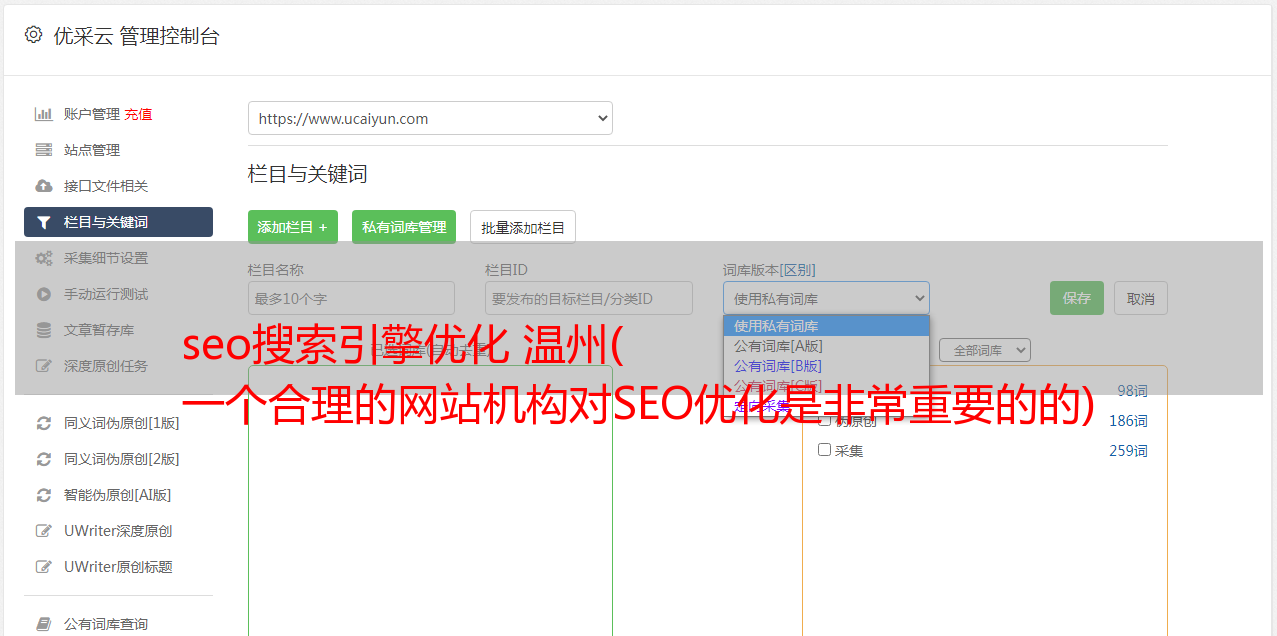1277x636 pixels.
Task: Choose 公有词库[A版] option
Action: 826,345
